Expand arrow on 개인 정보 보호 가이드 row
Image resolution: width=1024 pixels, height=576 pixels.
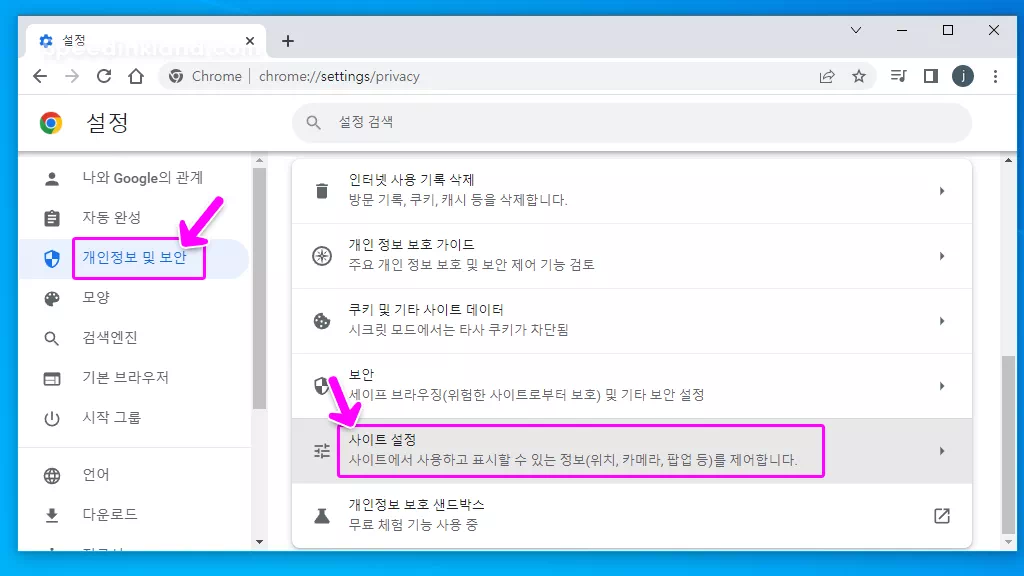coord(942,256)
